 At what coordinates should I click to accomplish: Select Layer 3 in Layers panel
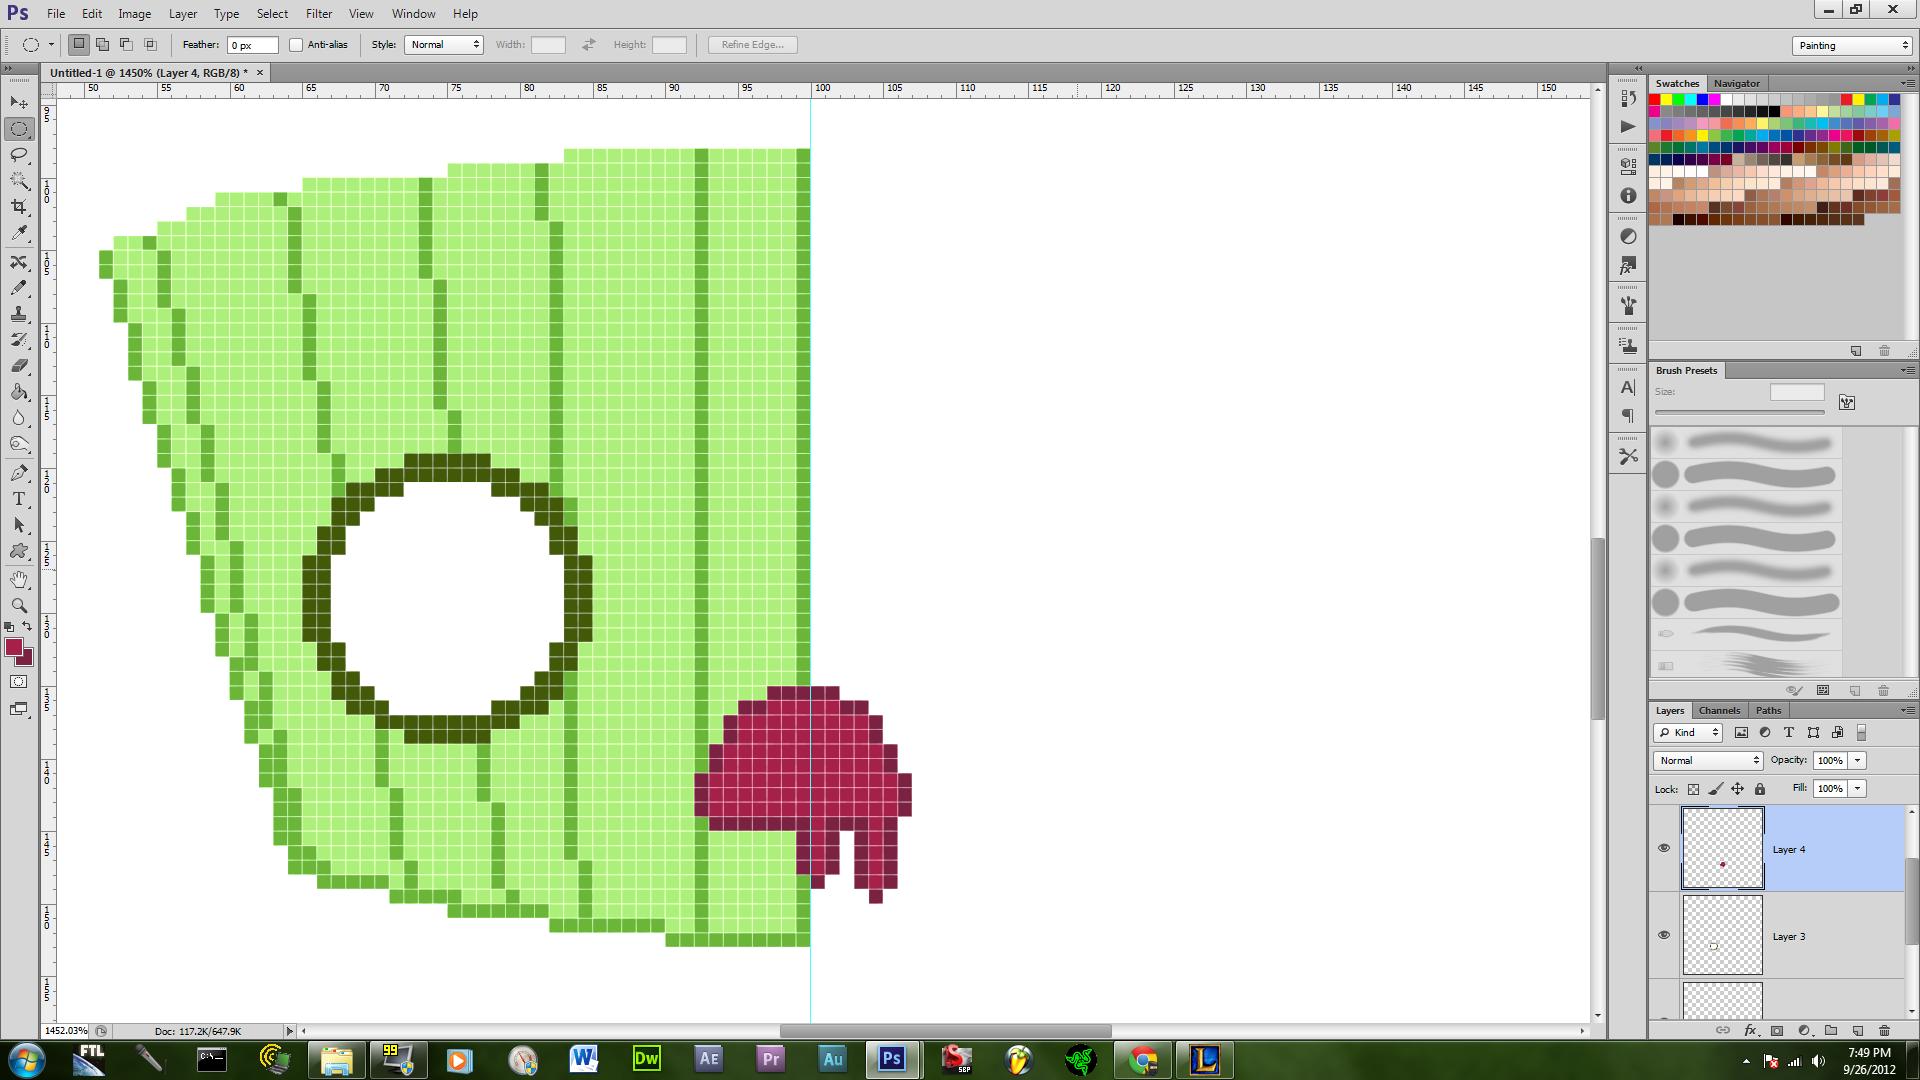click(x=1778, y=936)
